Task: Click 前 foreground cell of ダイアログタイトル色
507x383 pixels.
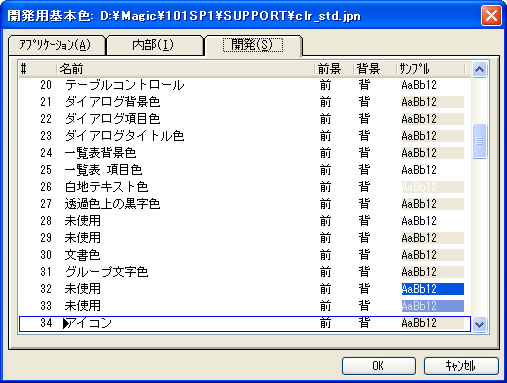Action: coord(326,136)
